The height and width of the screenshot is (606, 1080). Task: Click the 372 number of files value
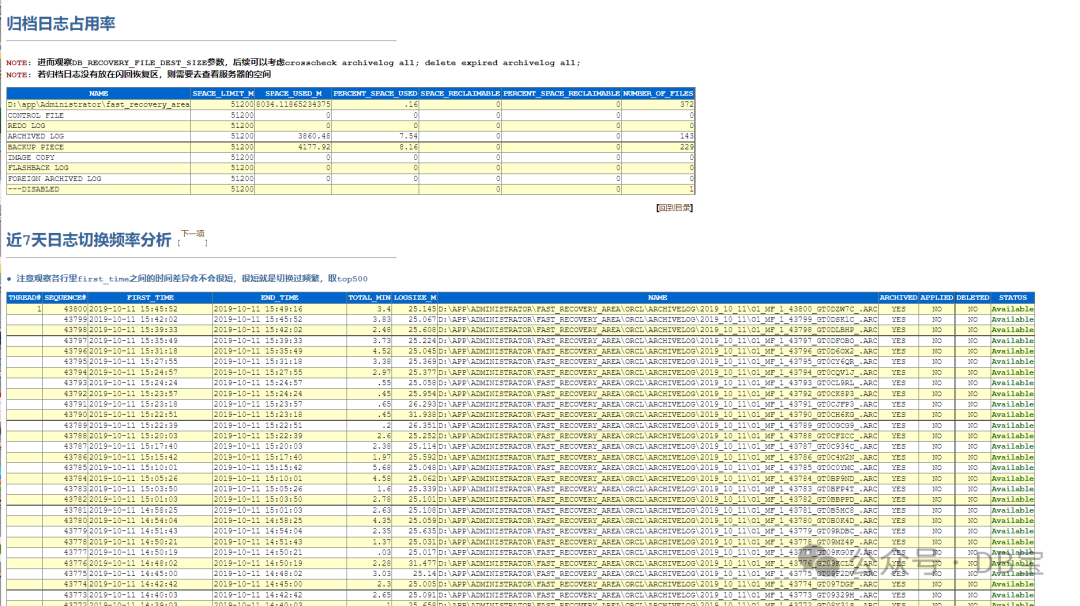click(687, 105)
